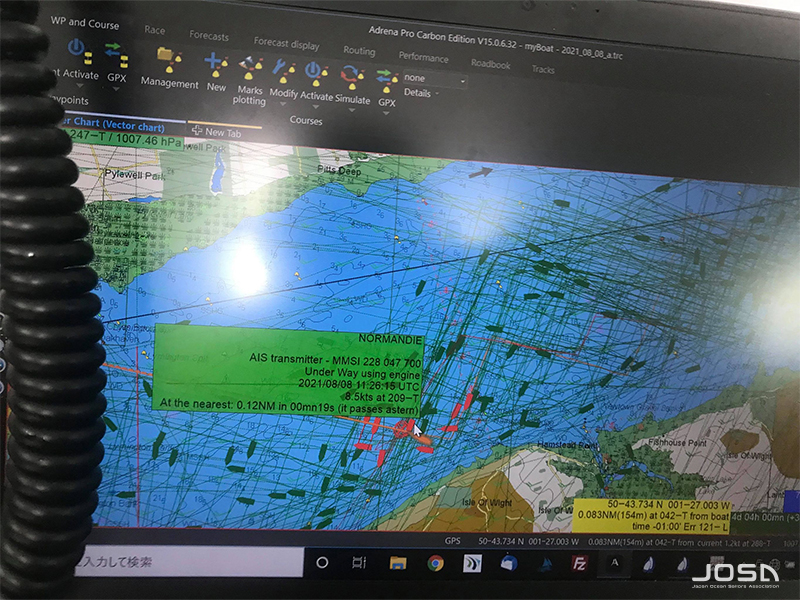Click '8.5kts at 209-T' in AIS tooltip

(x=382, y=397)
